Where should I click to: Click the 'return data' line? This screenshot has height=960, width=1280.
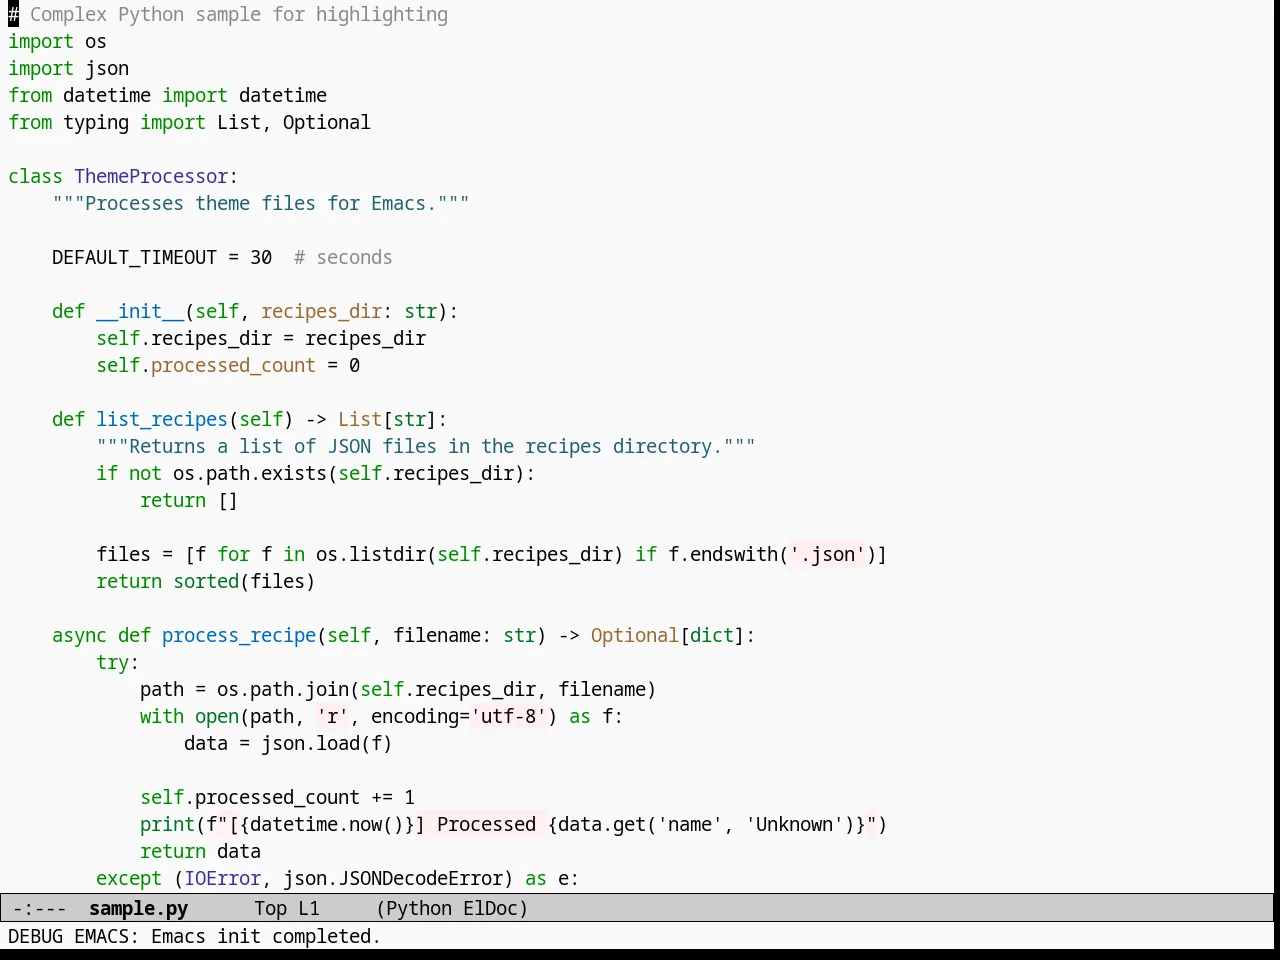pos(200,851)
